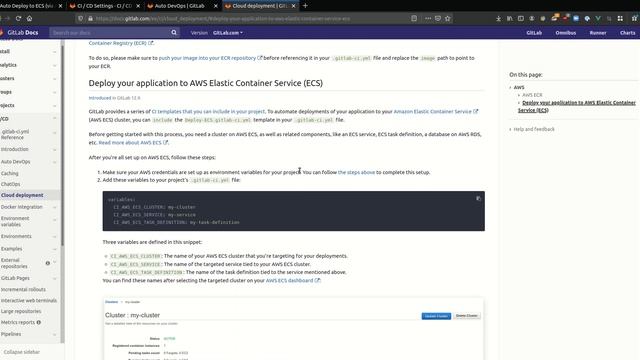This screenshot has height=360, width=640.
Task: Click the Omnibus header nav link
Action: [x=565, y=33]
